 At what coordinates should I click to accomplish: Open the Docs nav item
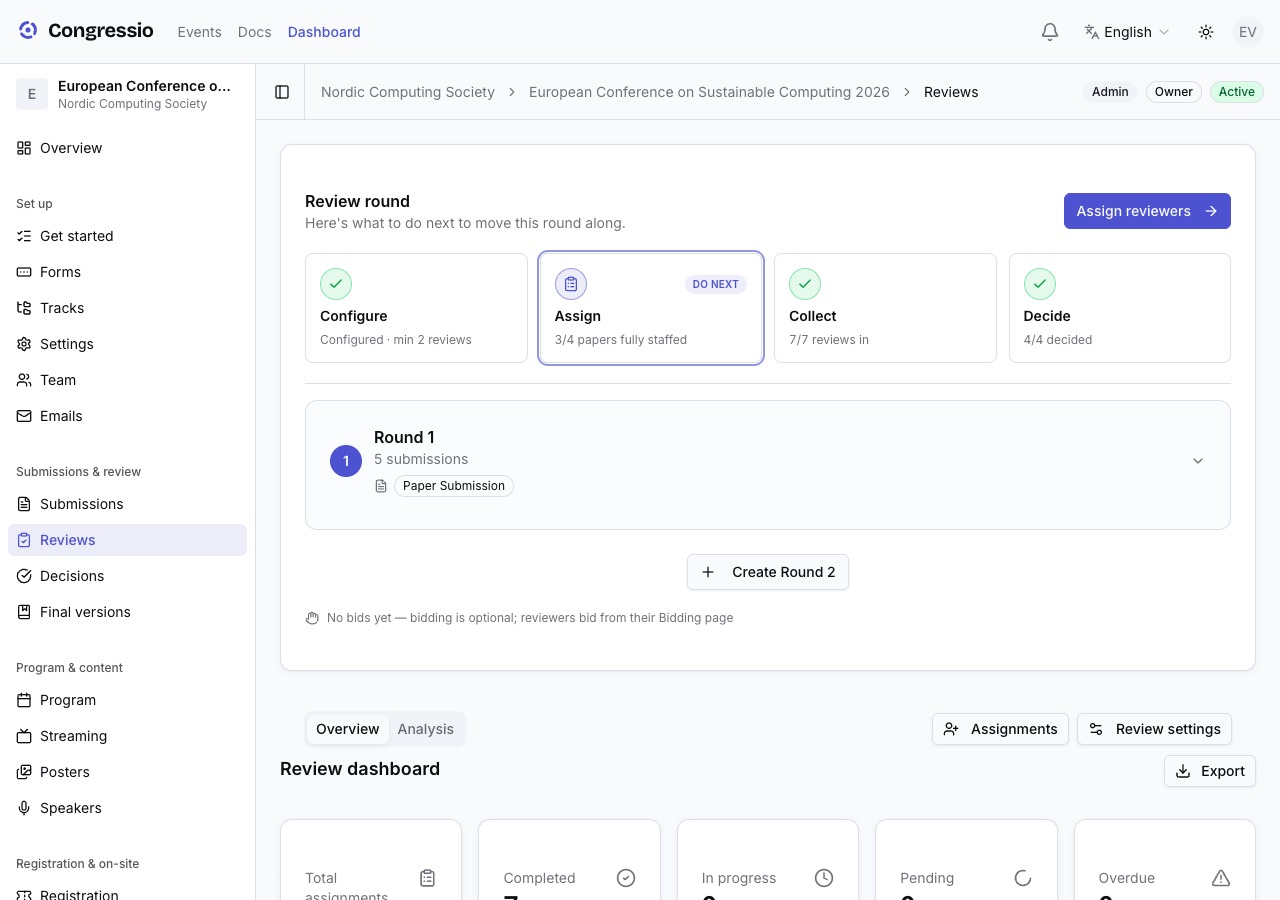255,32
